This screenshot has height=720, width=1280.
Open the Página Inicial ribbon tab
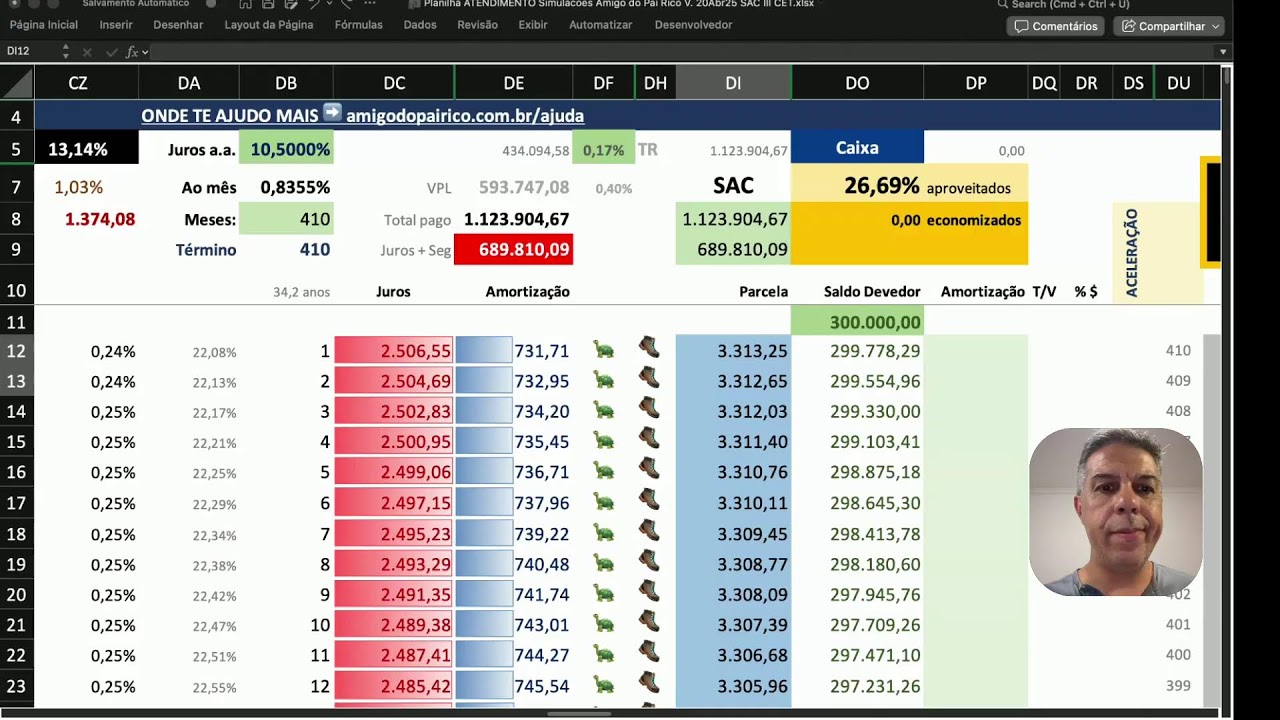(43, 25)
